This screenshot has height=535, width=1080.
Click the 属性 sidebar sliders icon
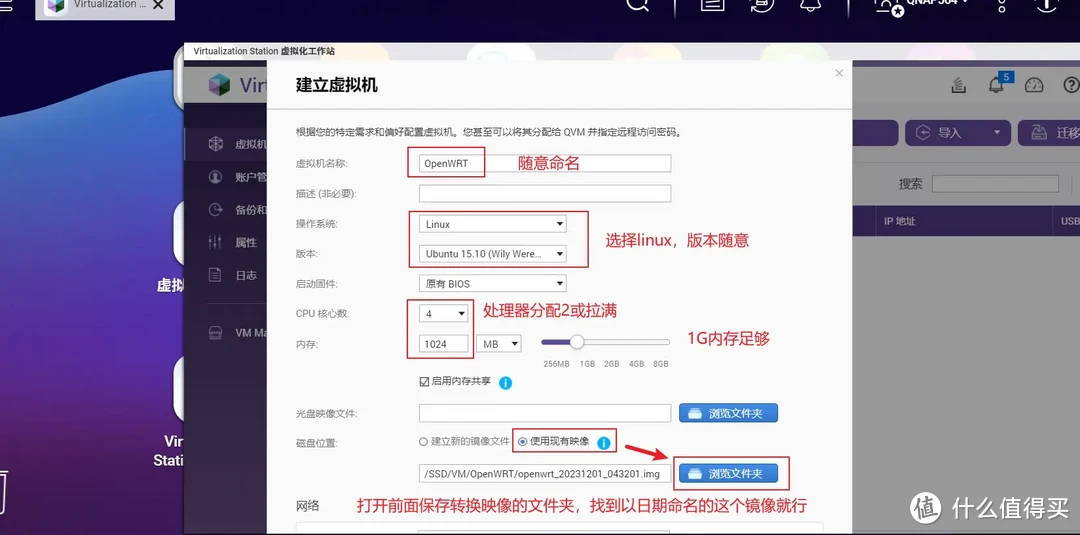(x=215, y=242)
